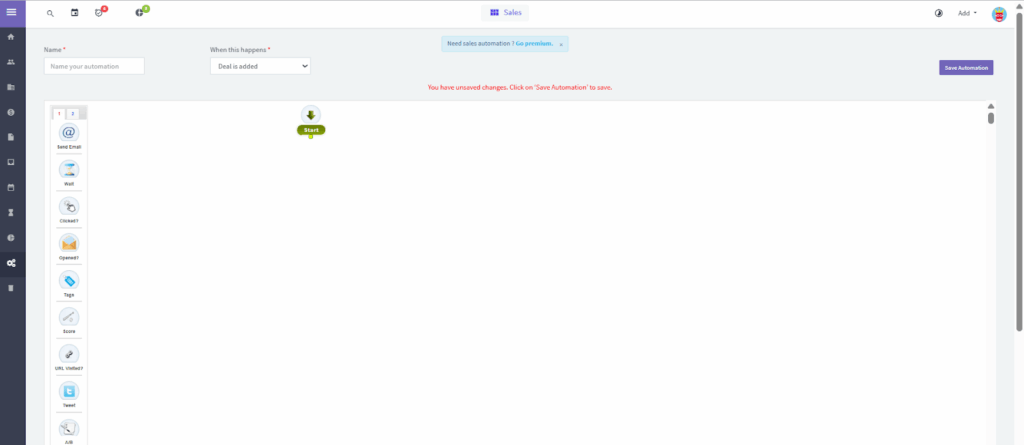
Task: Click the Start node on canvas
Action: (x=311, y=130)
